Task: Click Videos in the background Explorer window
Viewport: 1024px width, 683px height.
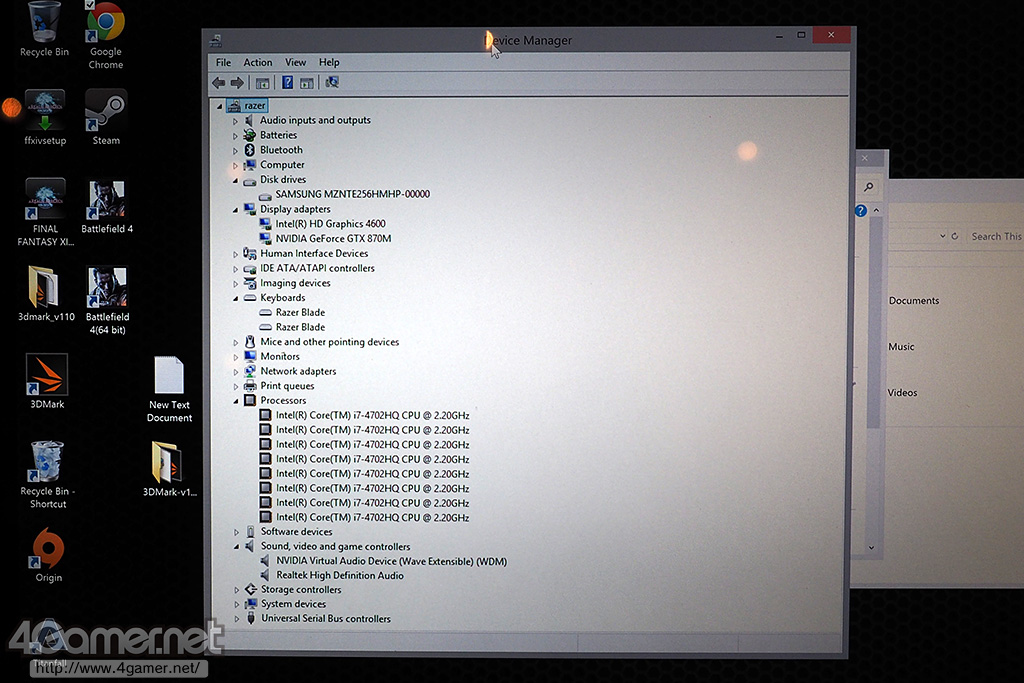Action: point(902,392)
